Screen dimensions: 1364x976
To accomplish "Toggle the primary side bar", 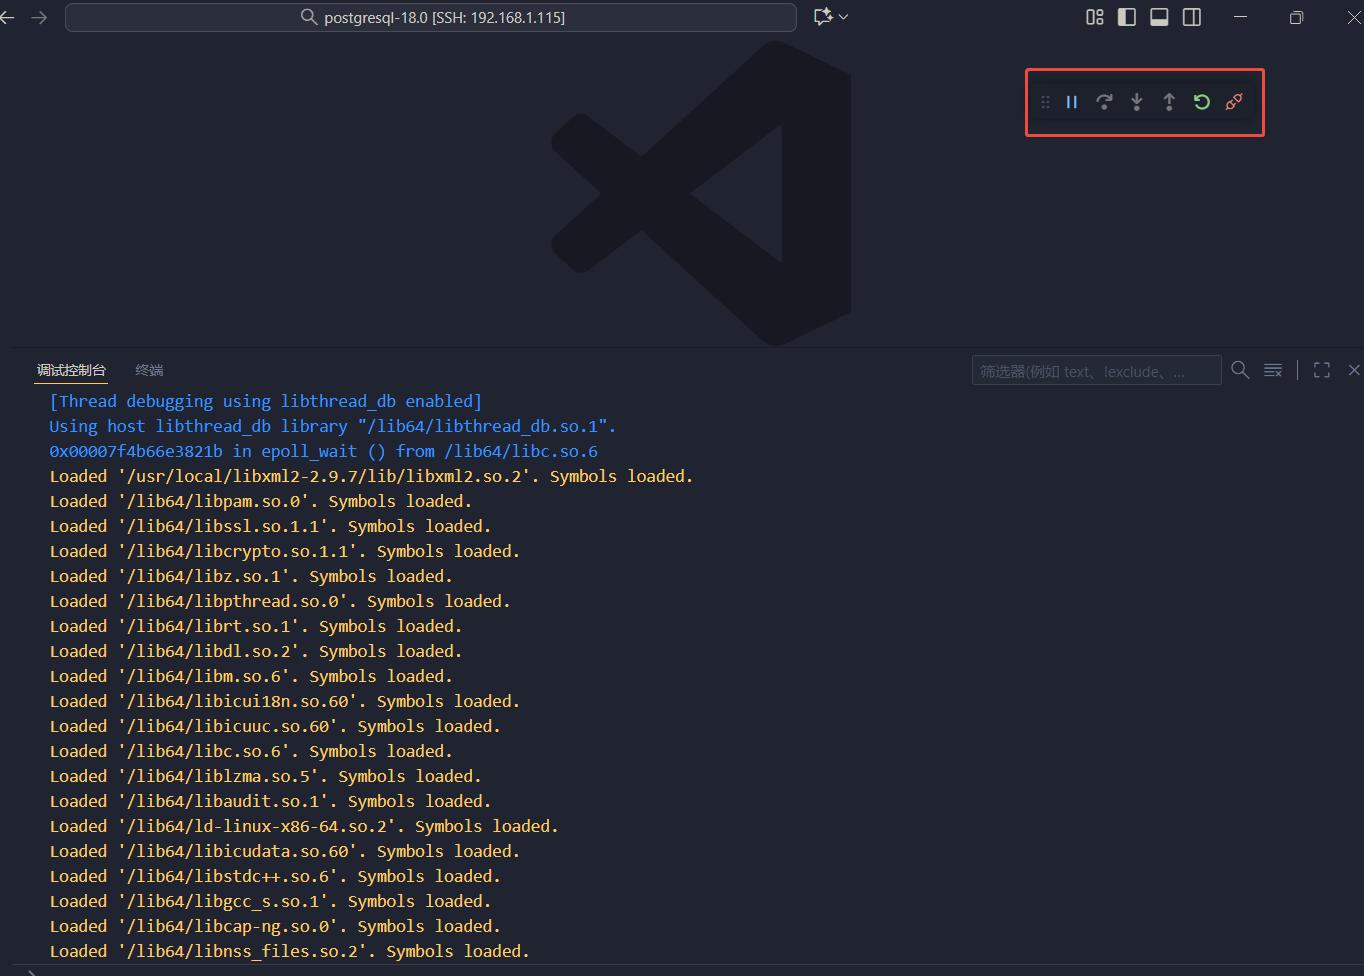I will [x=1127, y=17].
